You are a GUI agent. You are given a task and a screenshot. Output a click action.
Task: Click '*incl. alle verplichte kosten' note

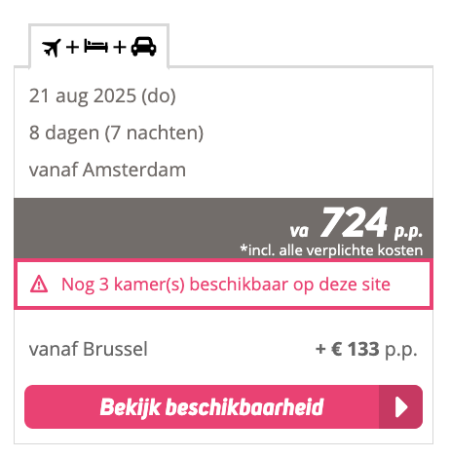332,250
